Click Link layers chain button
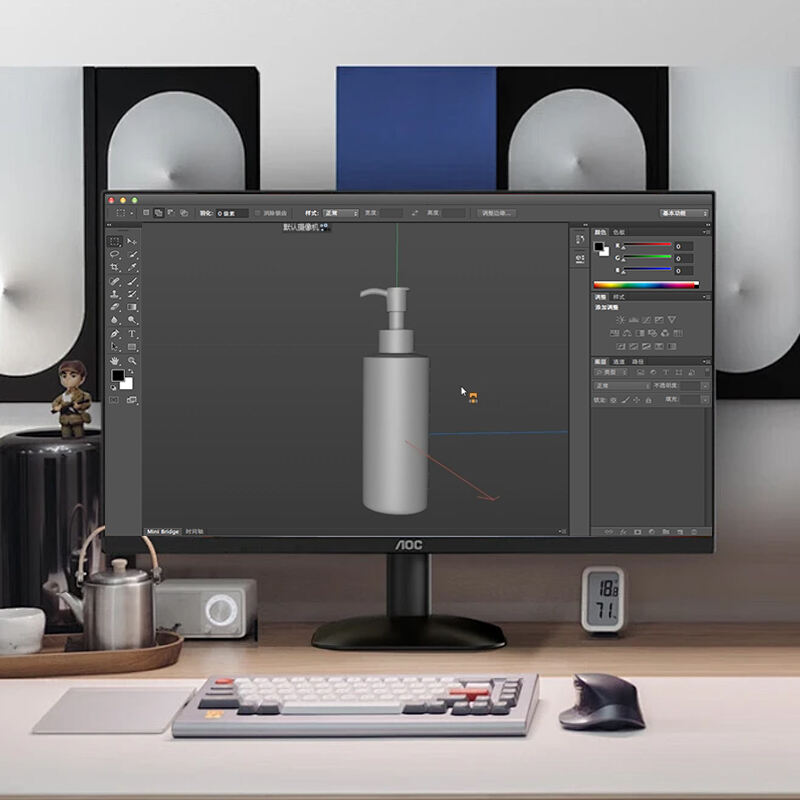 point(609,532)
